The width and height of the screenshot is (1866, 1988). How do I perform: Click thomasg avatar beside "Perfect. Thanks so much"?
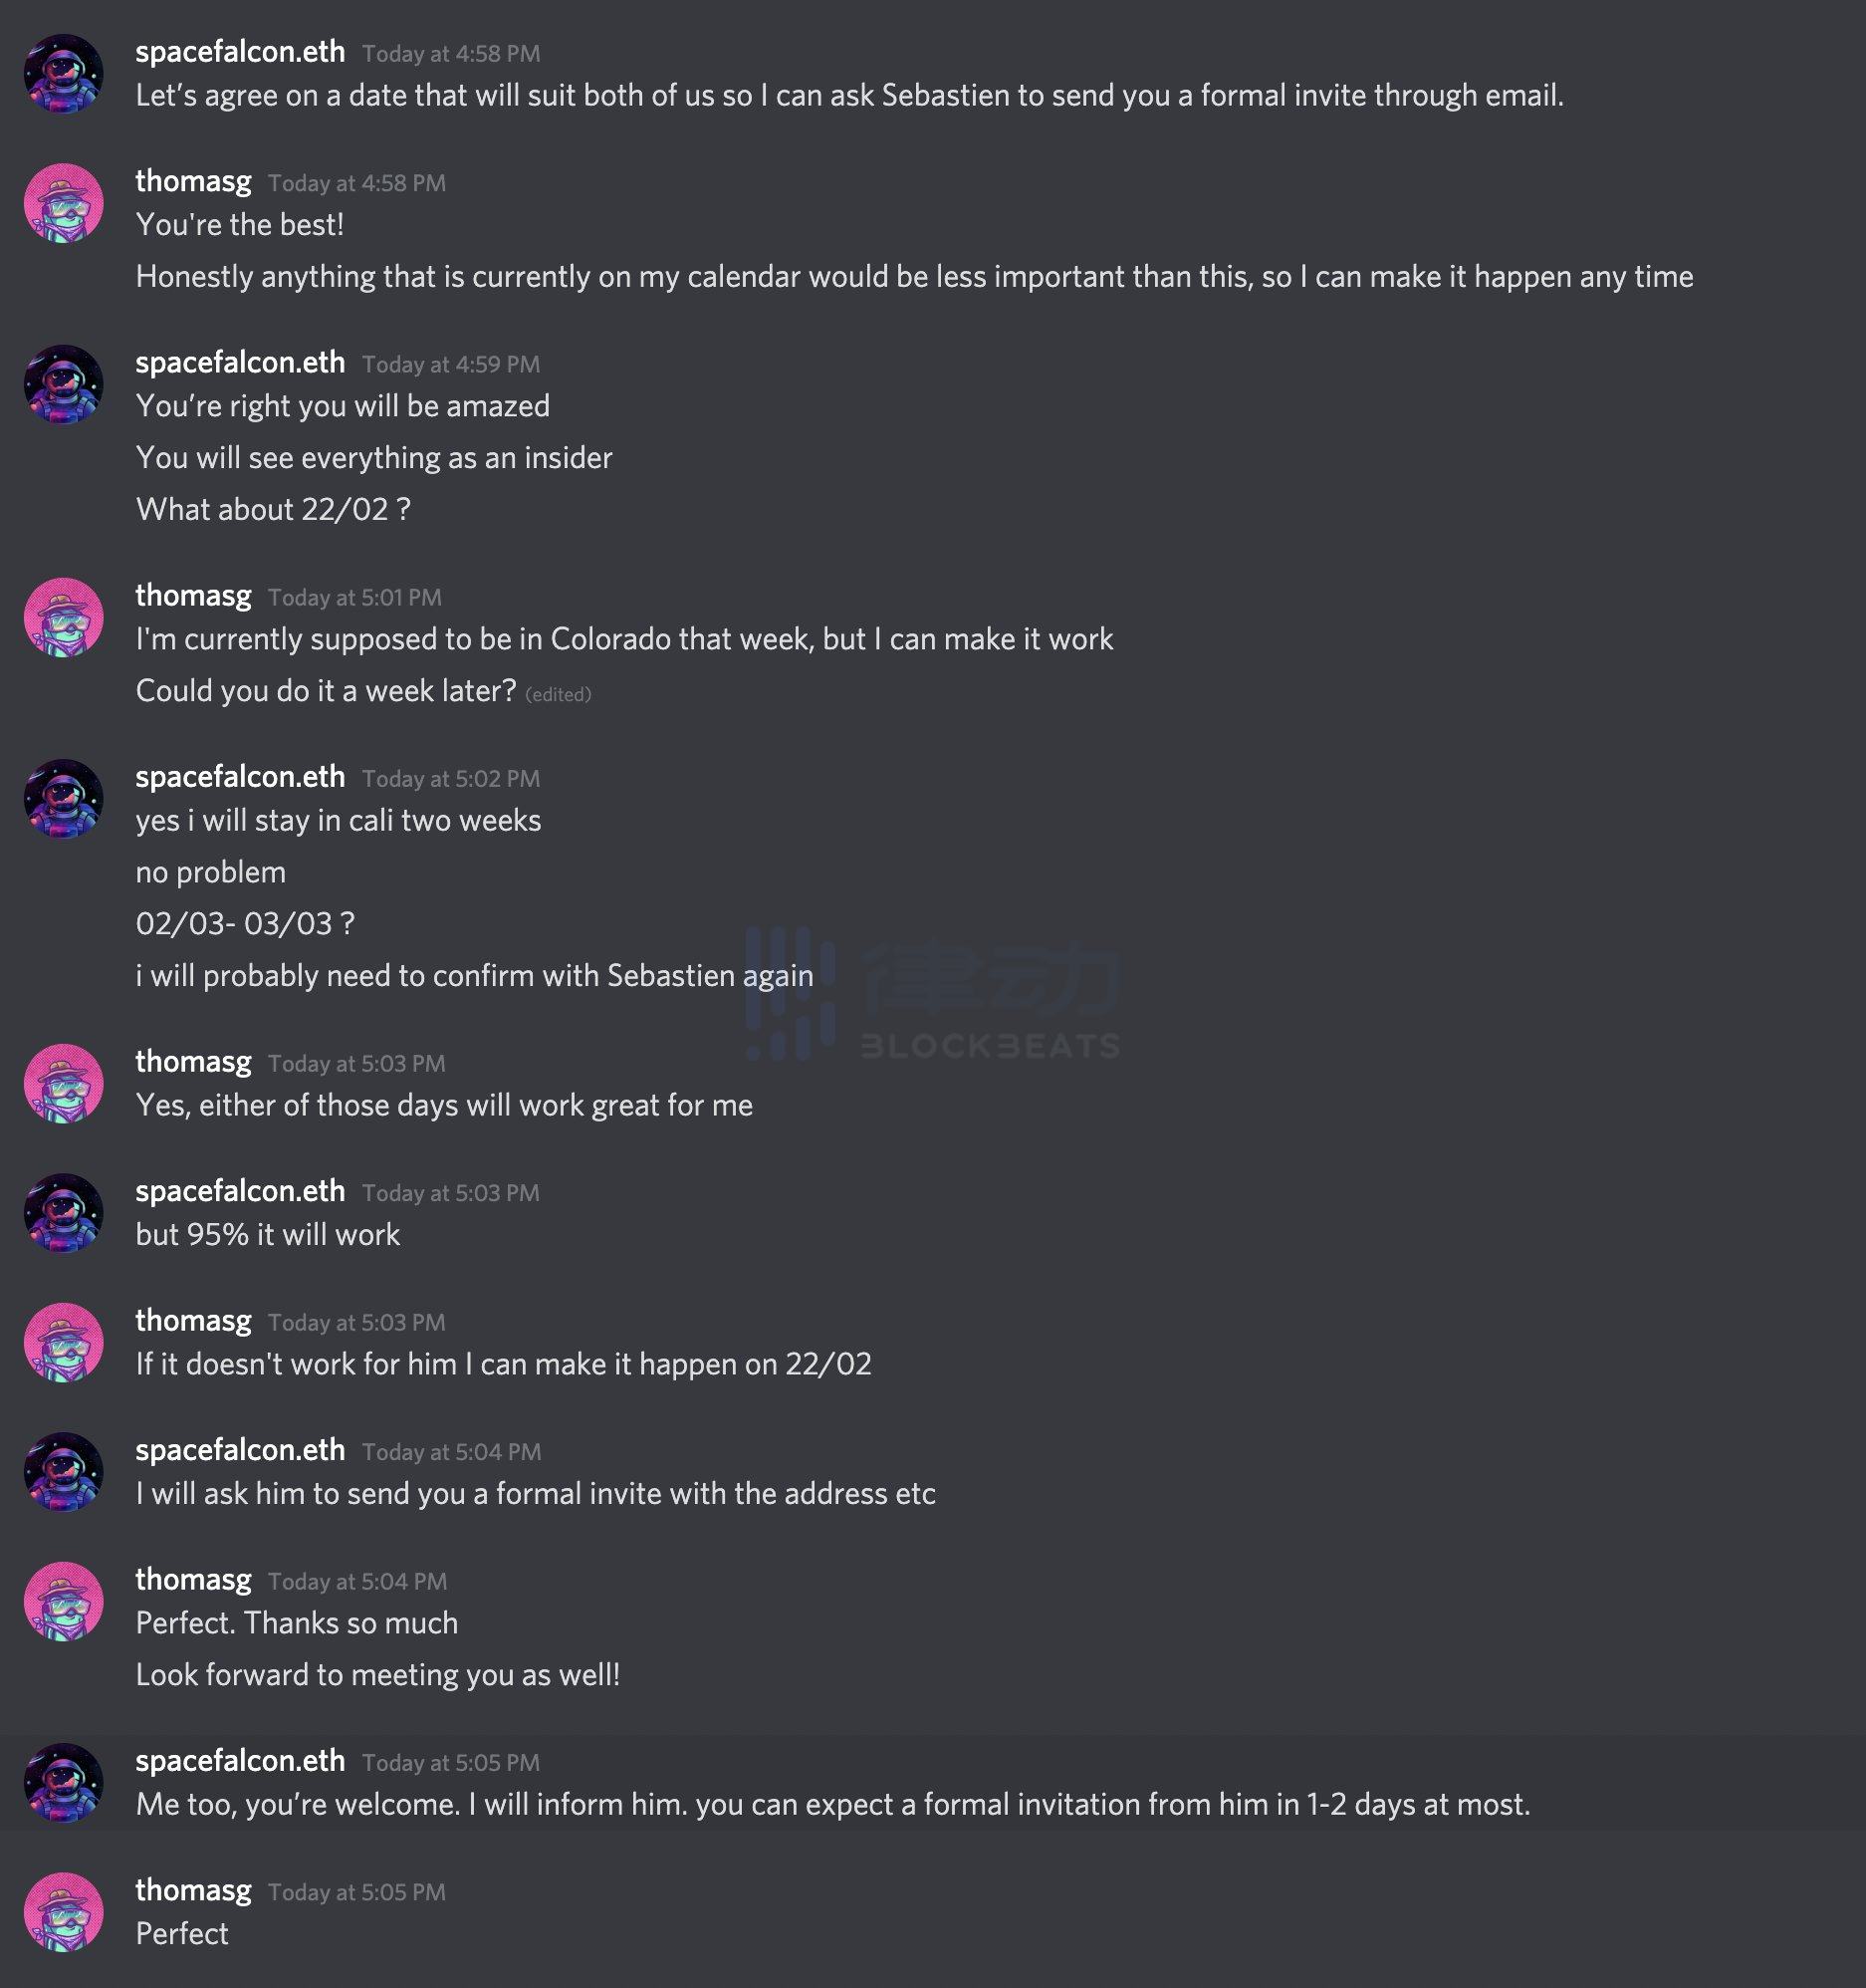pos(63,1601)
